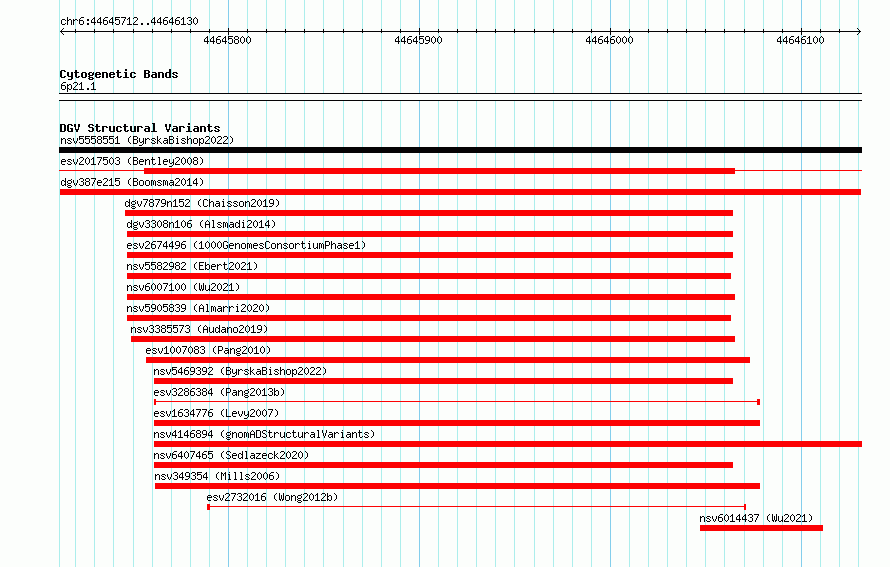Image resolution: width=890 pixels, height=567 pixels.
Task: Click the DGV Structural Variants track title
Action: (x=140, y=128)
